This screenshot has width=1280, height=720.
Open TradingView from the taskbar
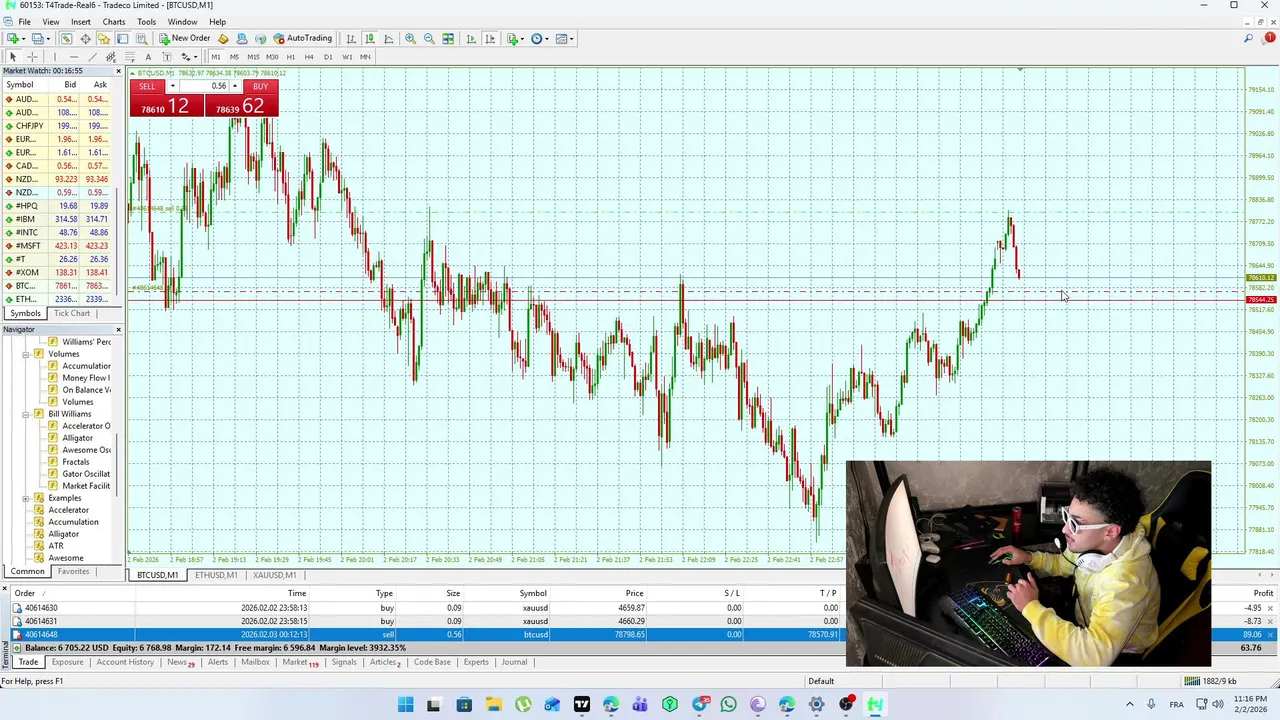point(581,705)
